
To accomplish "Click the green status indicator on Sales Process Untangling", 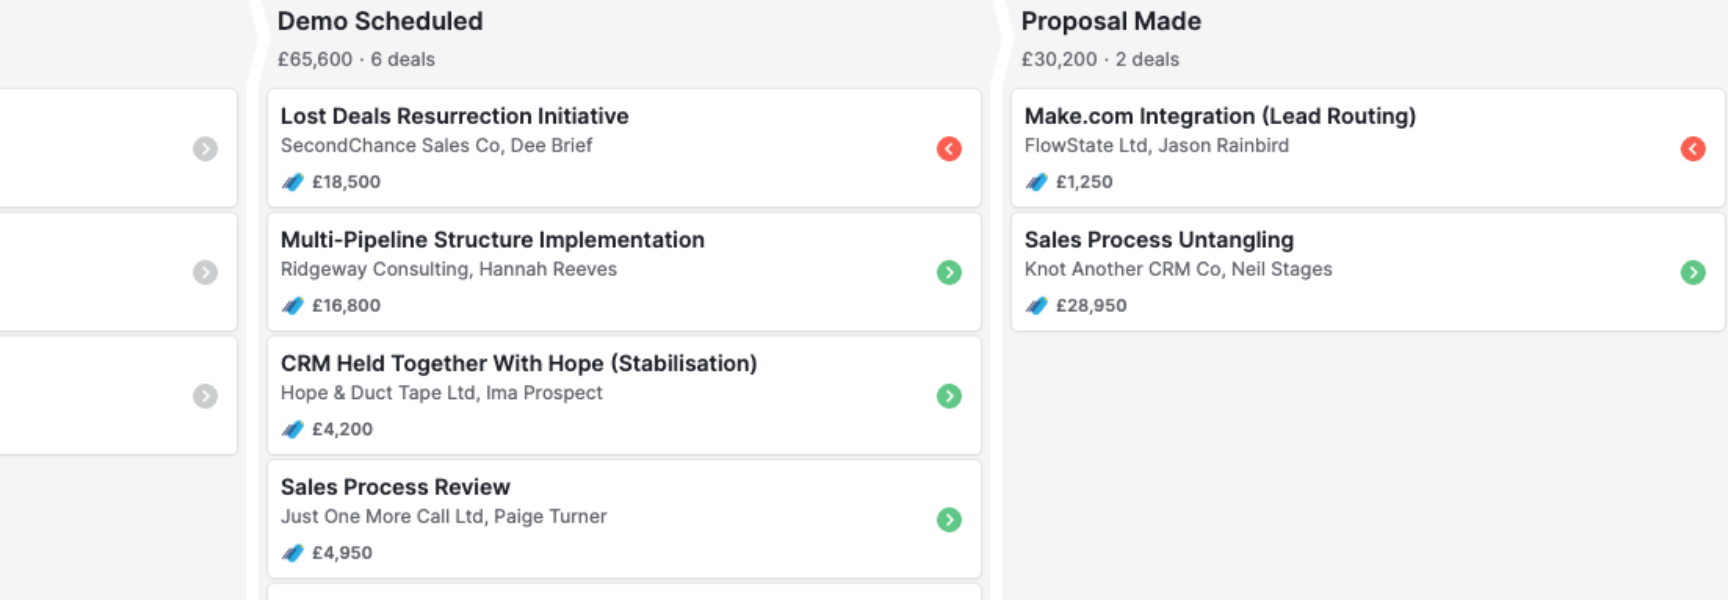I will 1692,272.
